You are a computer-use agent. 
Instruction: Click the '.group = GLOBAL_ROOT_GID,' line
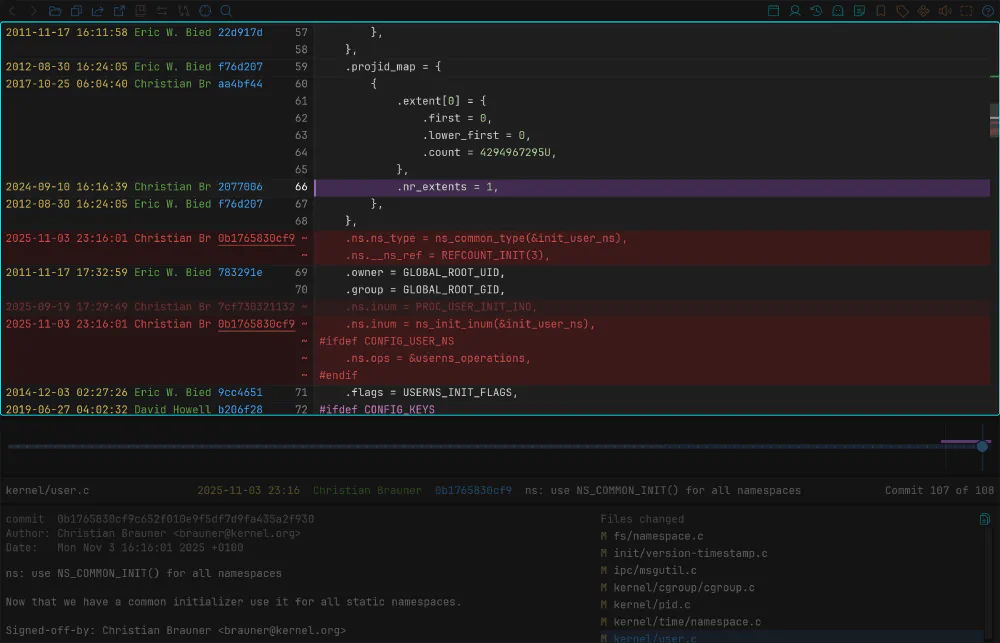click(x=425, y=290)
